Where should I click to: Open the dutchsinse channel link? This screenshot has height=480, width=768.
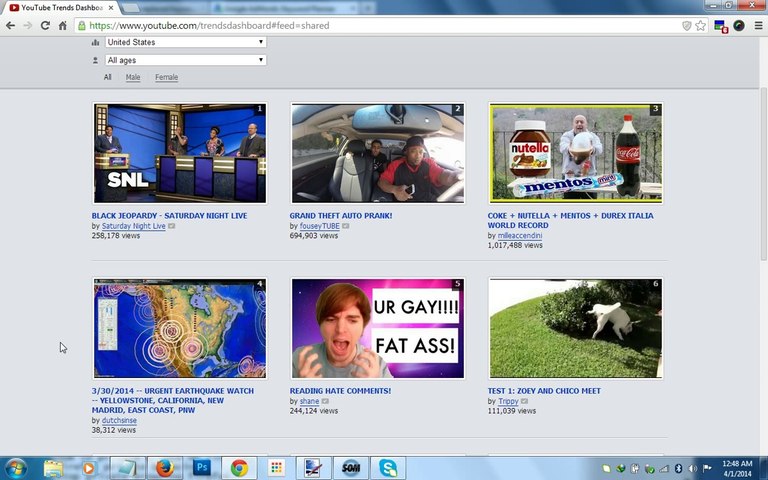(119, 420)
